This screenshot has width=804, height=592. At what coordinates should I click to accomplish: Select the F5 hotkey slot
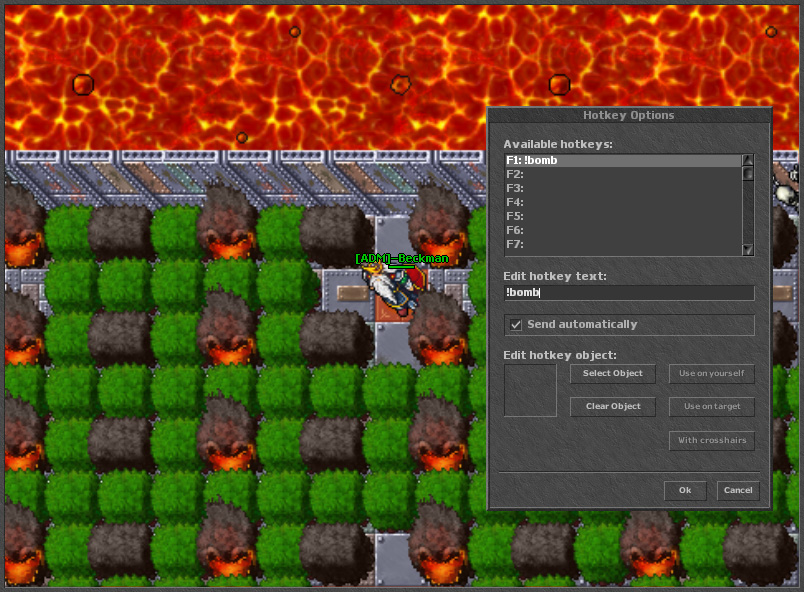pos(600,215)
